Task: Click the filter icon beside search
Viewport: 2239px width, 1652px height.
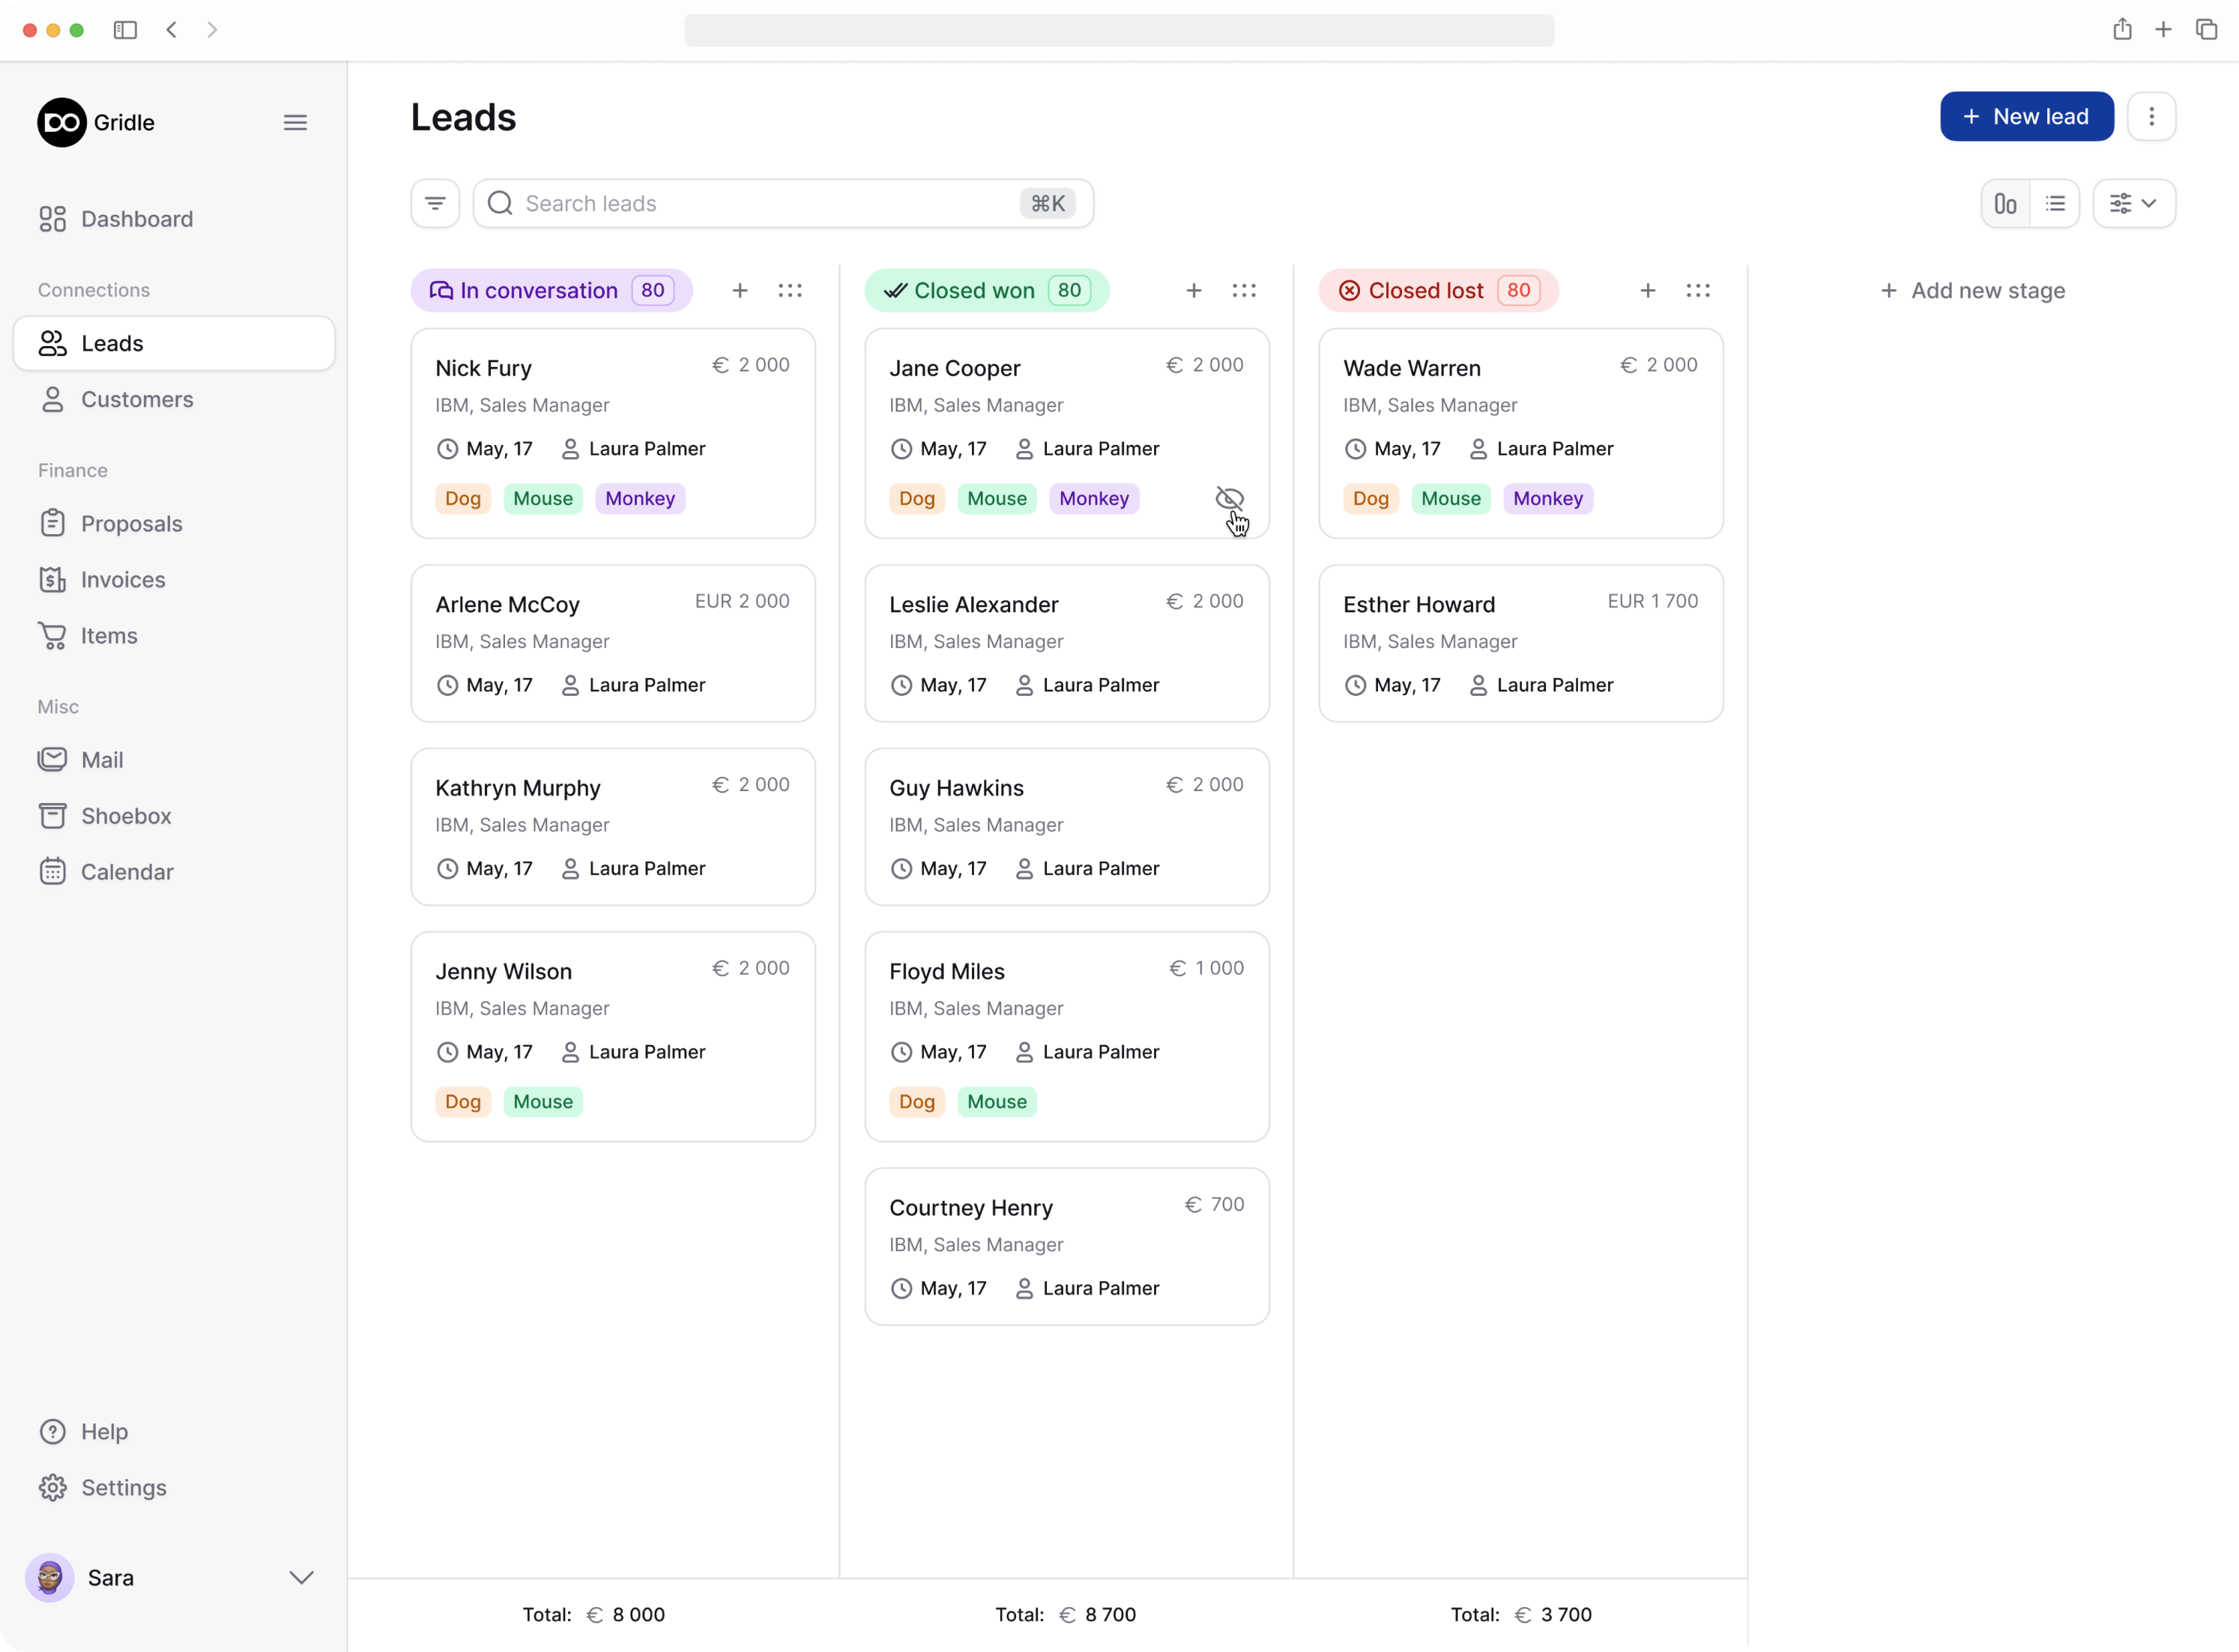Action: point(435,203)
